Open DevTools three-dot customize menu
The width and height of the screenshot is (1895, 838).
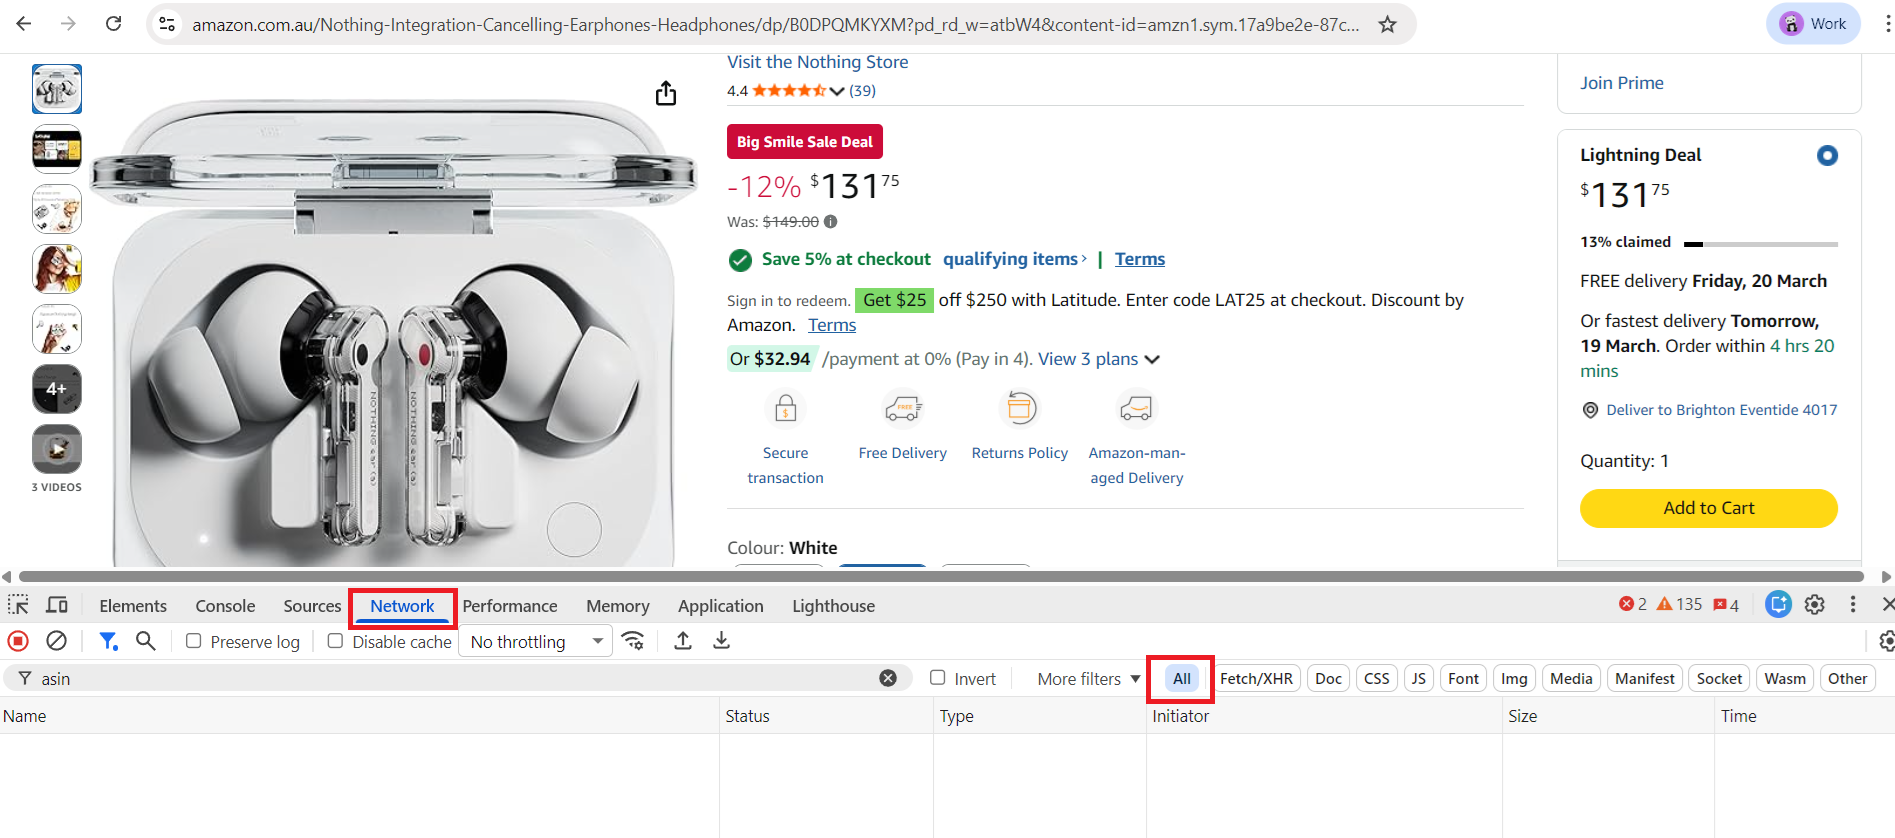[1853, 604]
